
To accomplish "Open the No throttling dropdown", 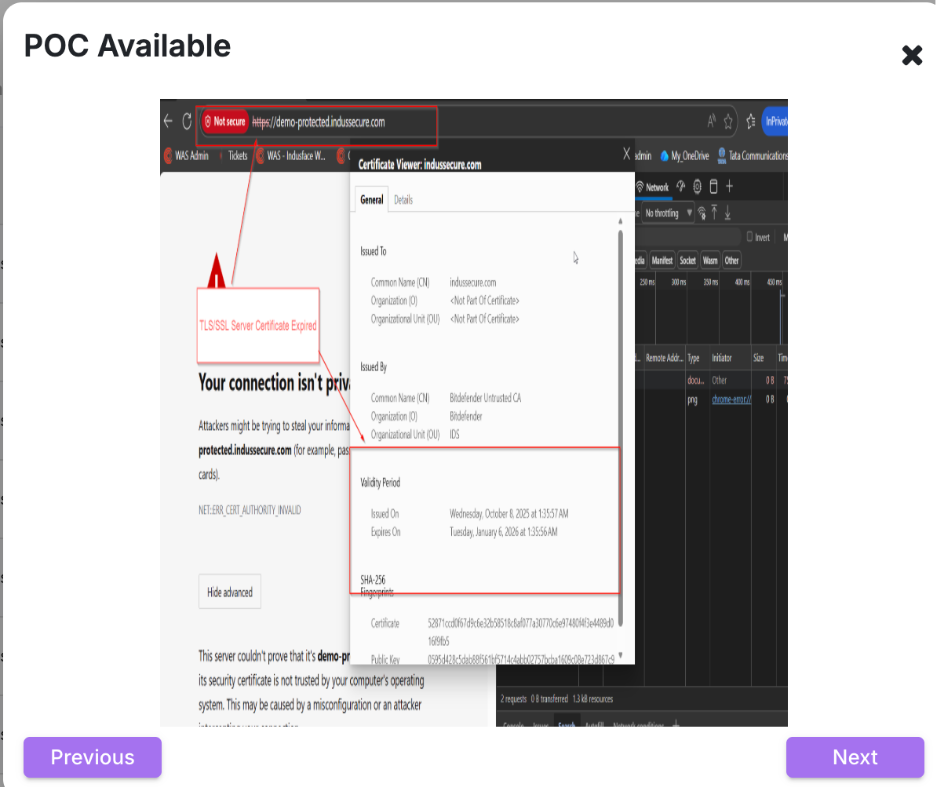I will point(668,213).
